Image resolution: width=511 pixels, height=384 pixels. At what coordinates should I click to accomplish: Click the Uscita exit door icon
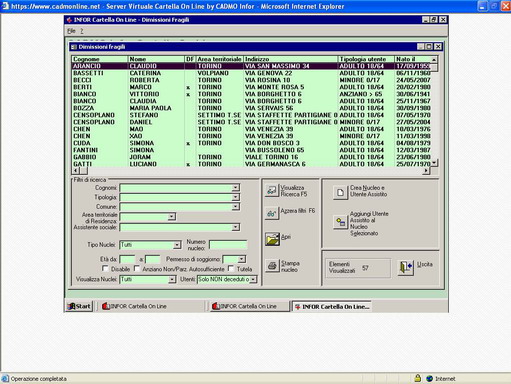click(406, 267)
